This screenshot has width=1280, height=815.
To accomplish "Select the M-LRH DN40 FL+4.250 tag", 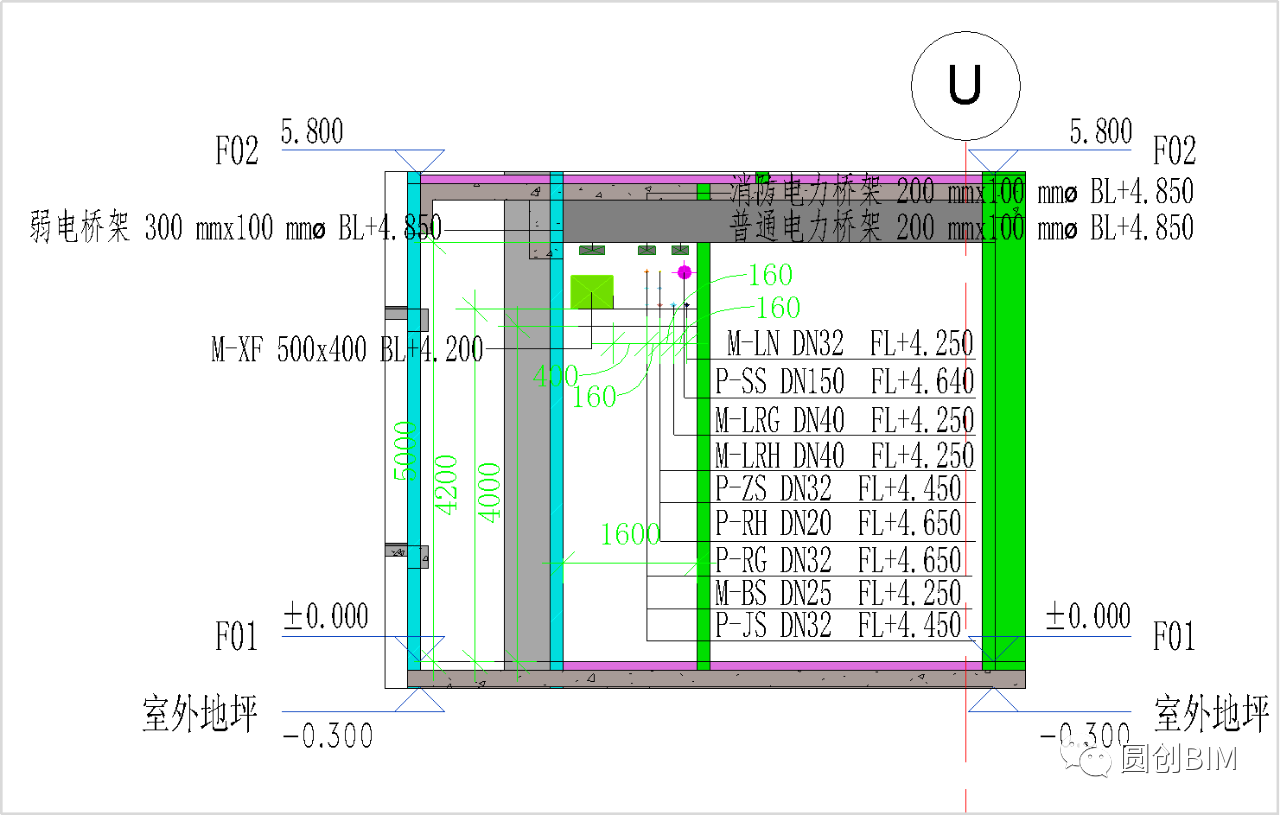I will 845,455.
